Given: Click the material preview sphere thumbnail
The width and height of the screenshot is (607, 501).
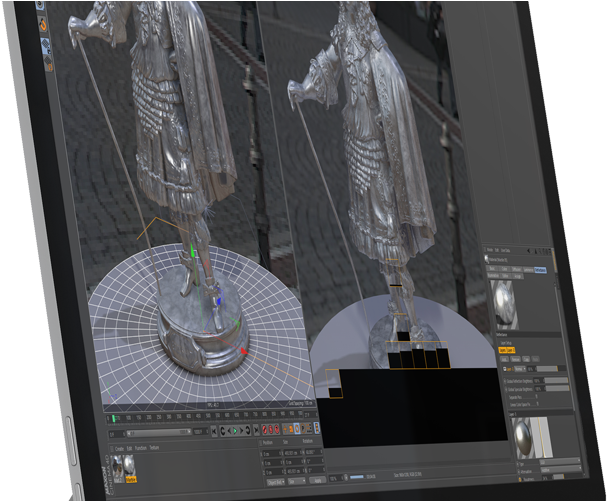Looking at the screenshot, I should coord(504,304).
